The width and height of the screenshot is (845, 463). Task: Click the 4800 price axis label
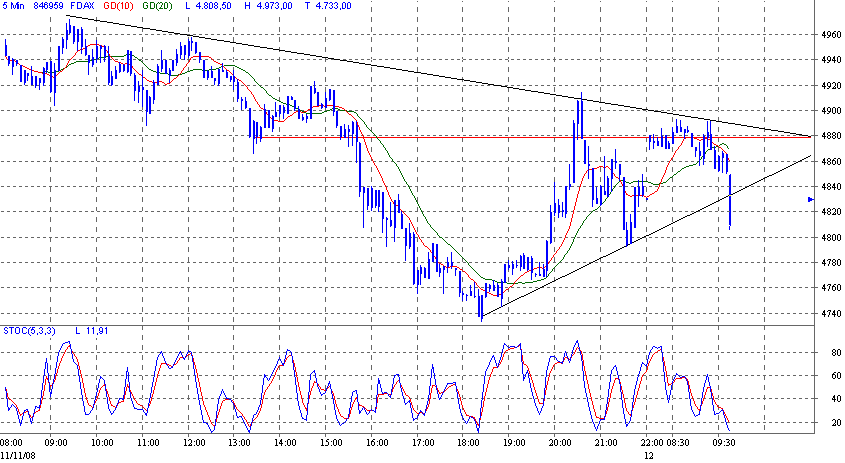pyautogui.click(x=831, y=237)
